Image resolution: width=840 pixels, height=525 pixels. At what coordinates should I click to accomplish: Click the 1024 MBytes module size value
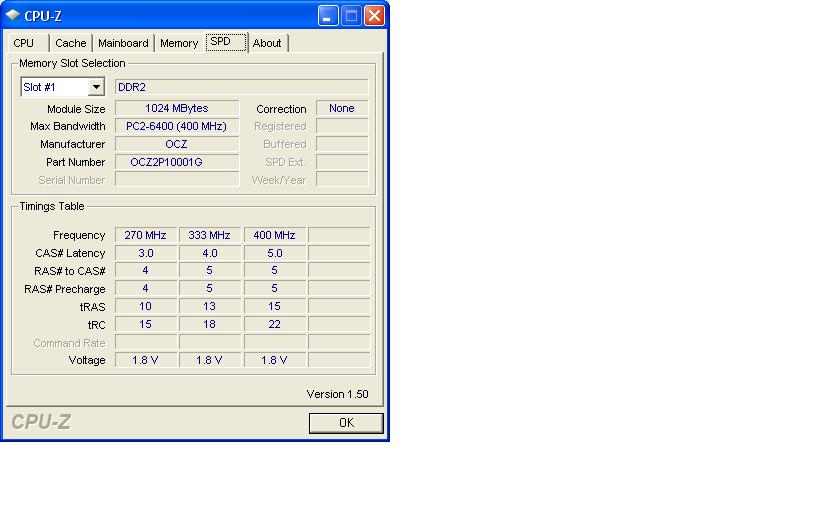point(177,108)
